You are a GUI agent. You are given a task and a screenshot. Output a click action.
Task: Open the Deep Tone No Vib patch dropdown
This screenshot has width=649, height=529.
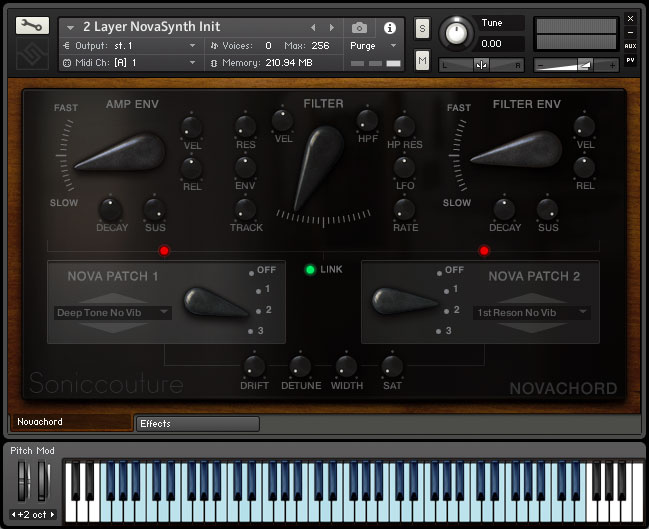[113, 313]
